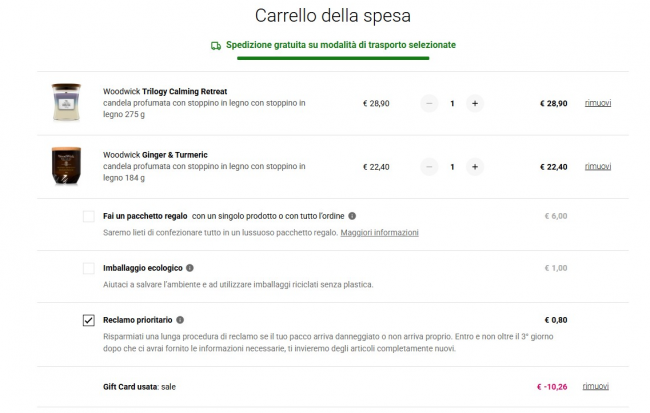Increase Ginger & Turmeric quantity
This screenshot has height=413, width=650.
[x=474, y=167]
